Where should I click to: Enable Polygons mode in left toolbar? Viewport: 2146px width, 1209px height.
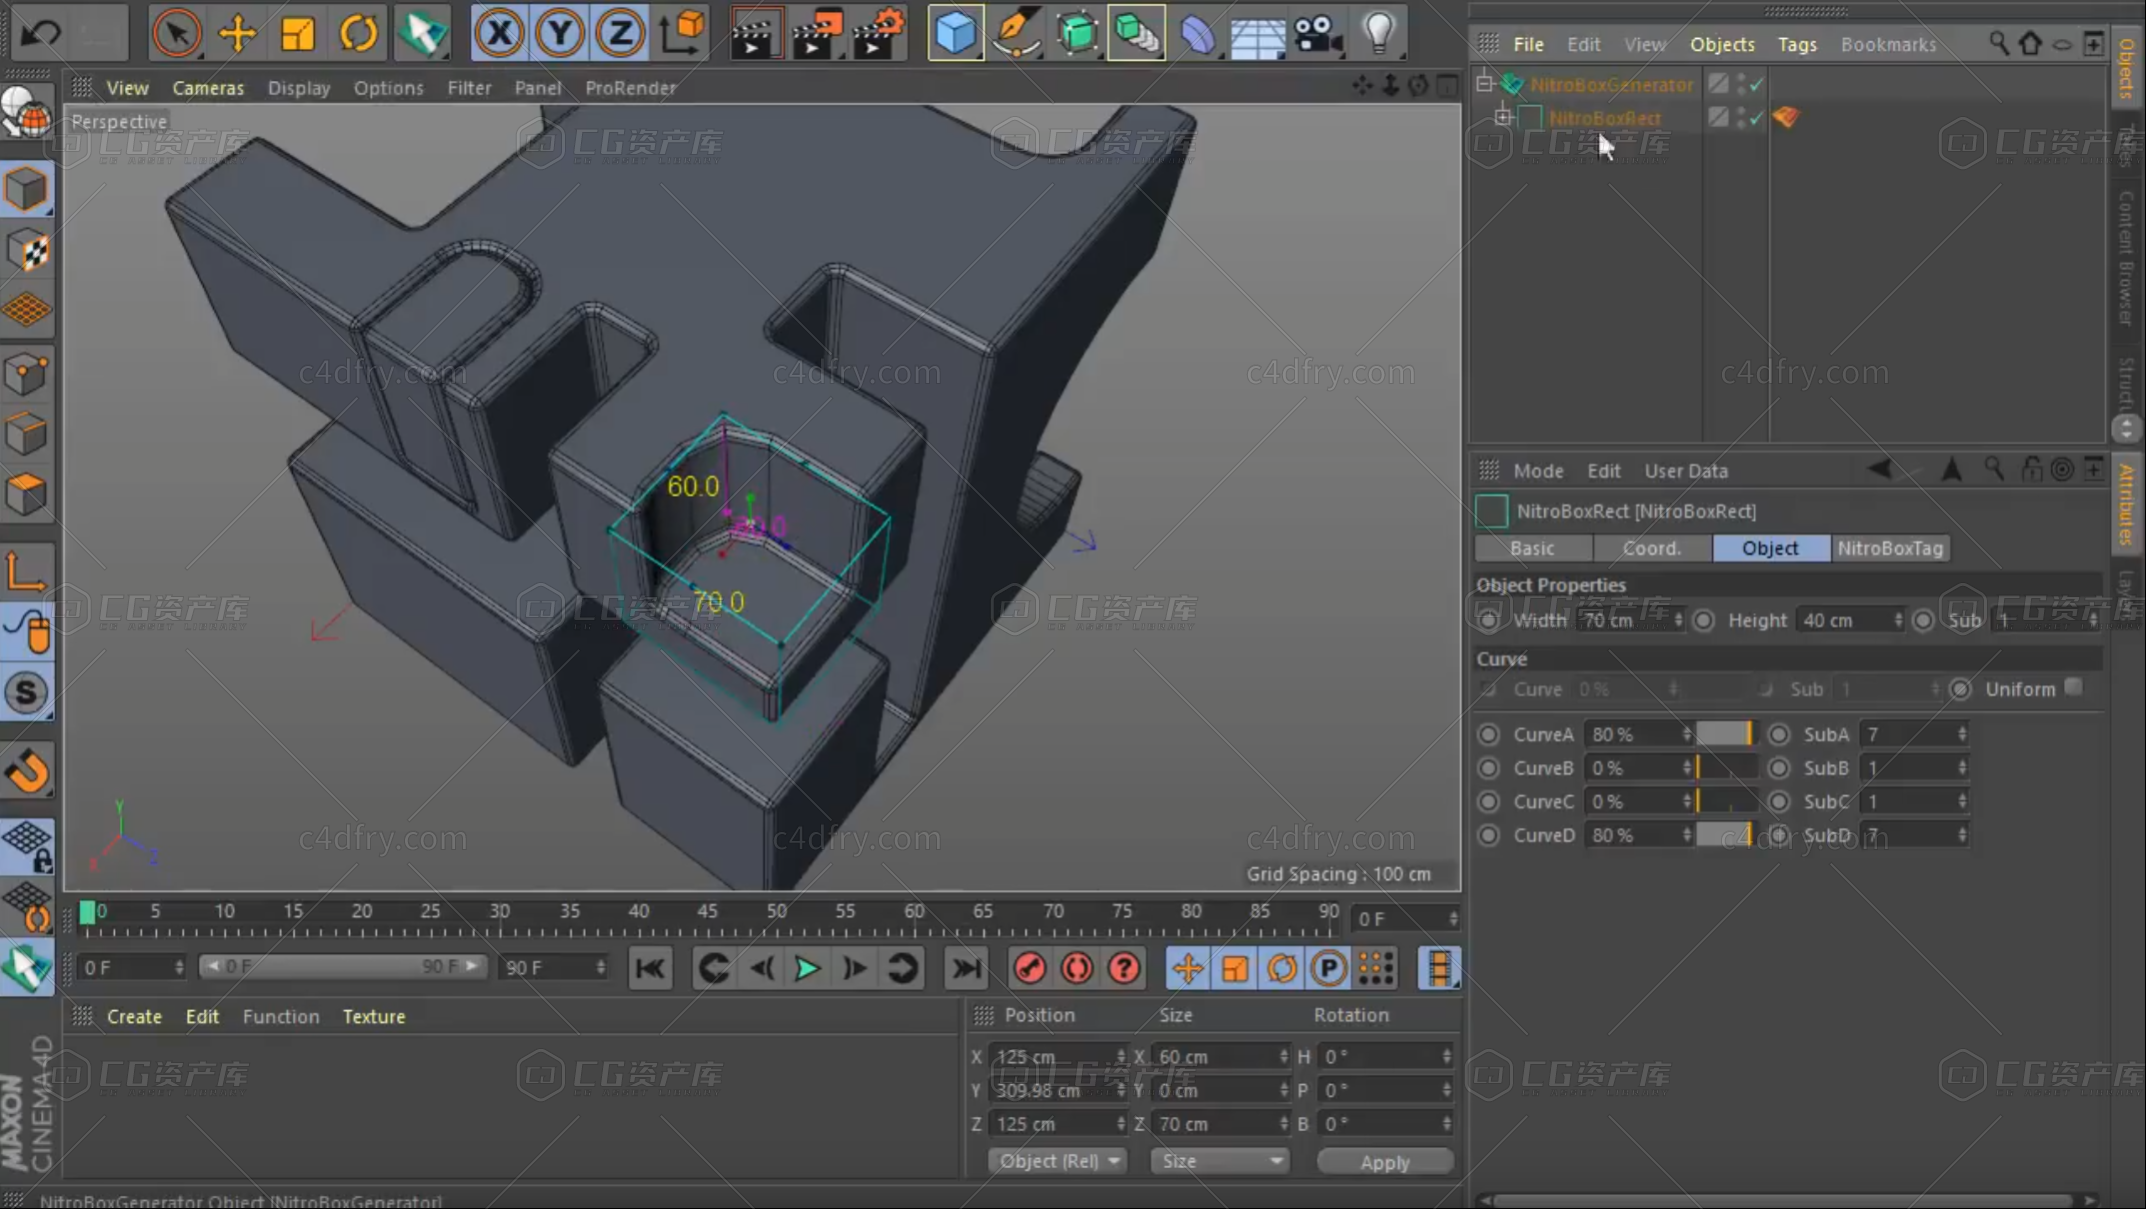click(27, 495)
